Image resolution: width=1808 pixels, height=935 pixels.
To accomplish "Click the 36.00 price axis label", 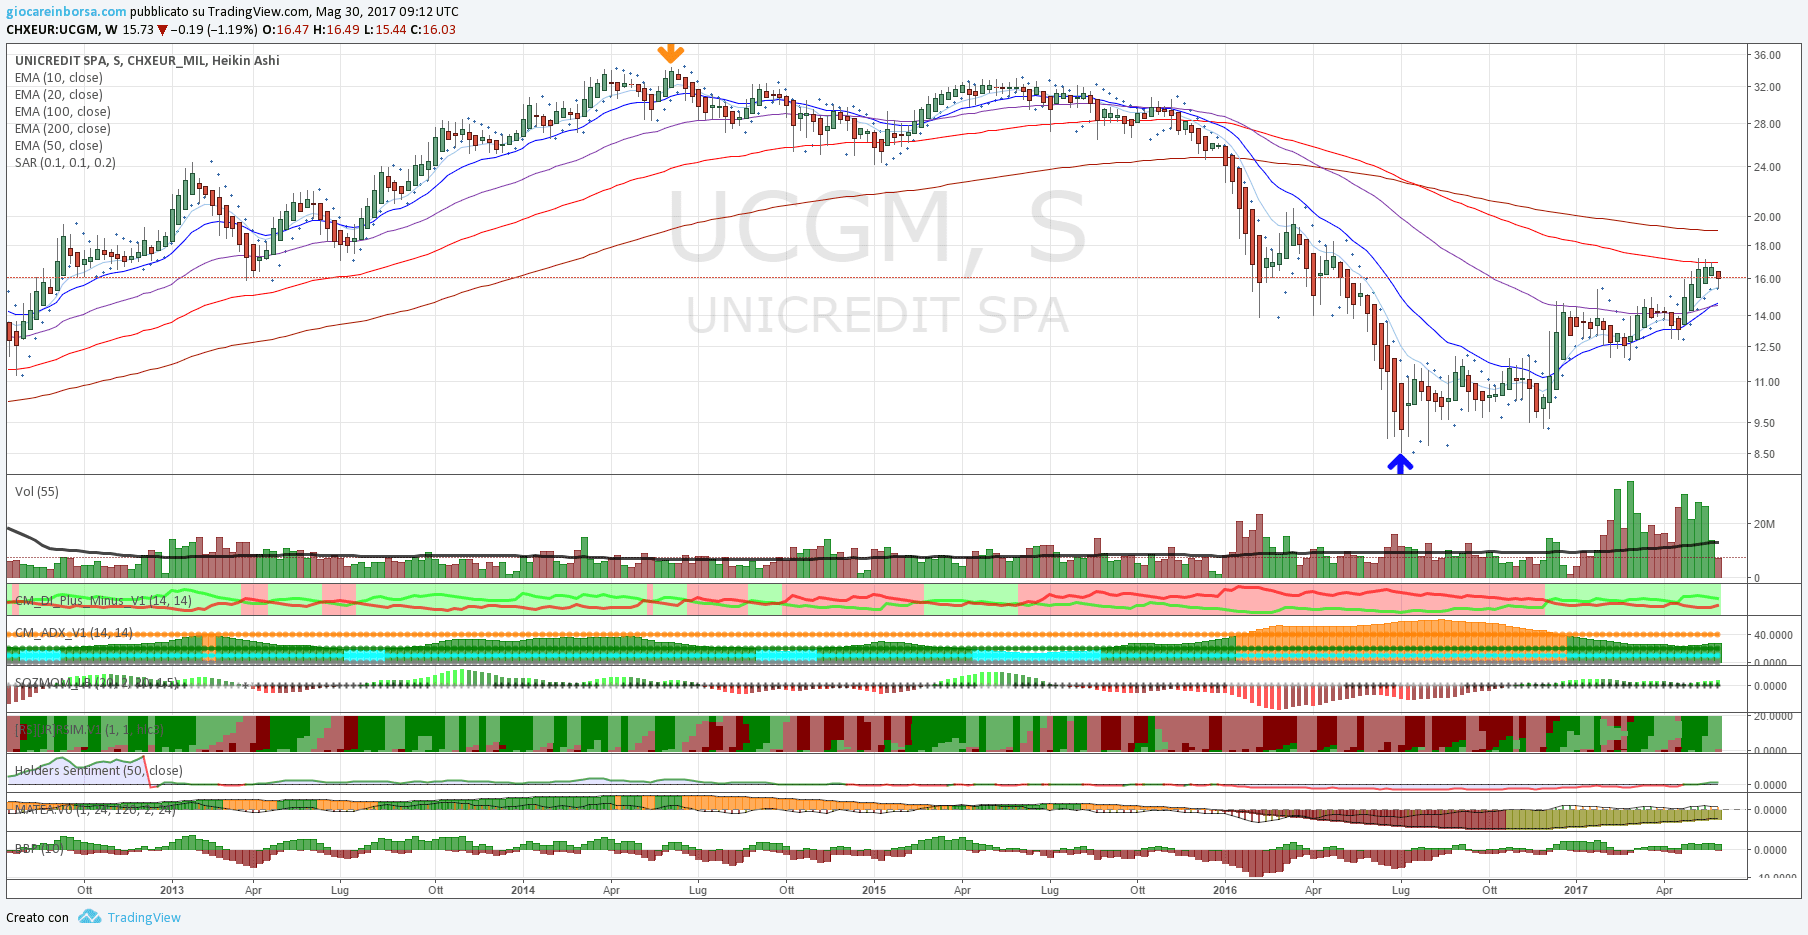I will [x=1767, y=55].
